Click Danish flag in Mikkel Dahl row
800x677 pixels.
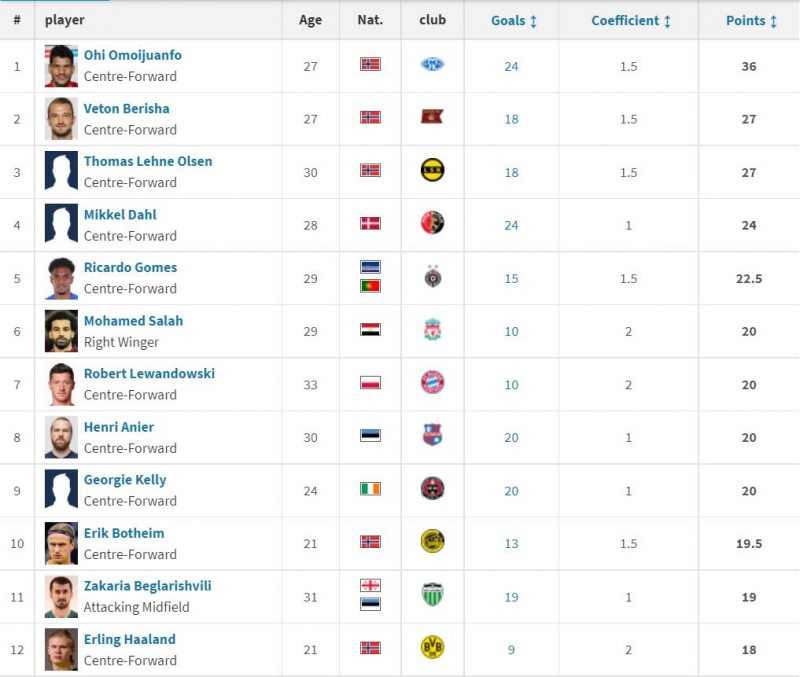(x=370, y=223)
